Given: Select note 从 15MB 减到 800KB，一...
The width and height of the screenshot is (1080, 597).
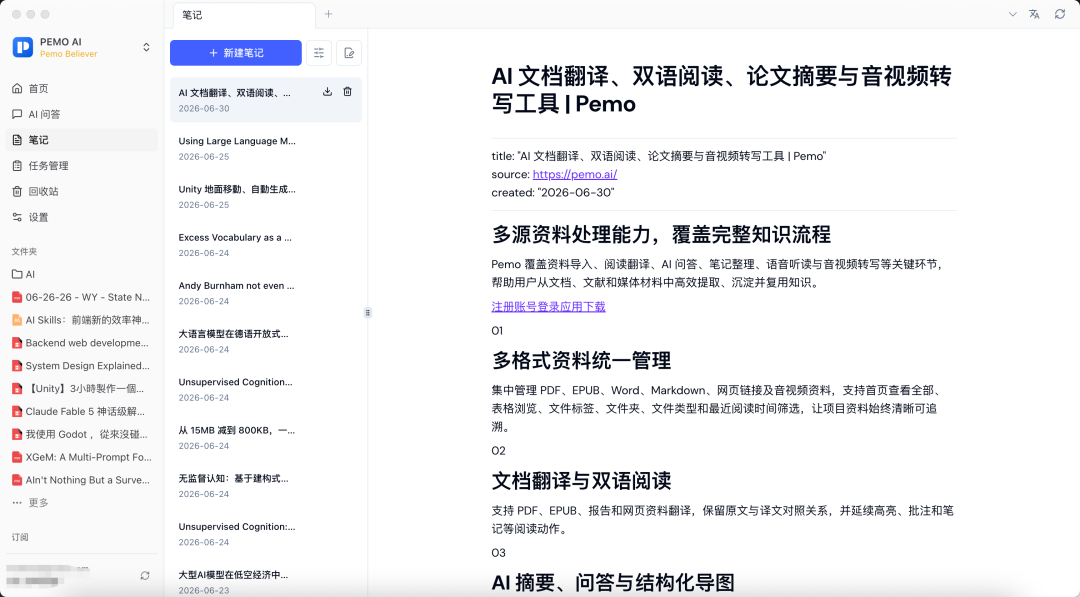Looking at the screenshot, I should click(x=266, y=437).
